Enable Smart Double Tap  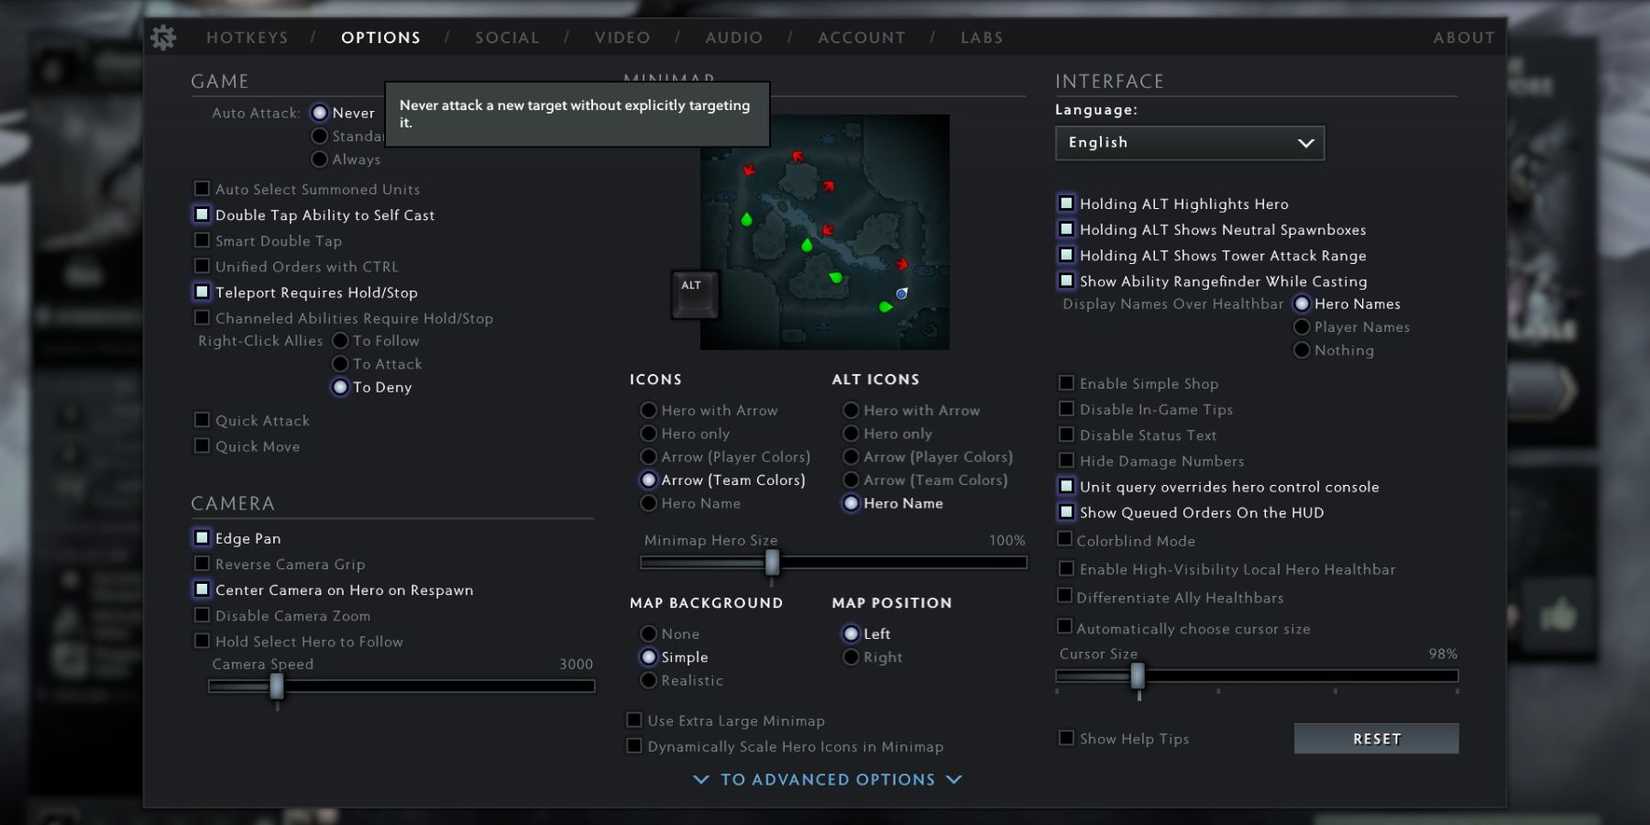click(202, 240)
